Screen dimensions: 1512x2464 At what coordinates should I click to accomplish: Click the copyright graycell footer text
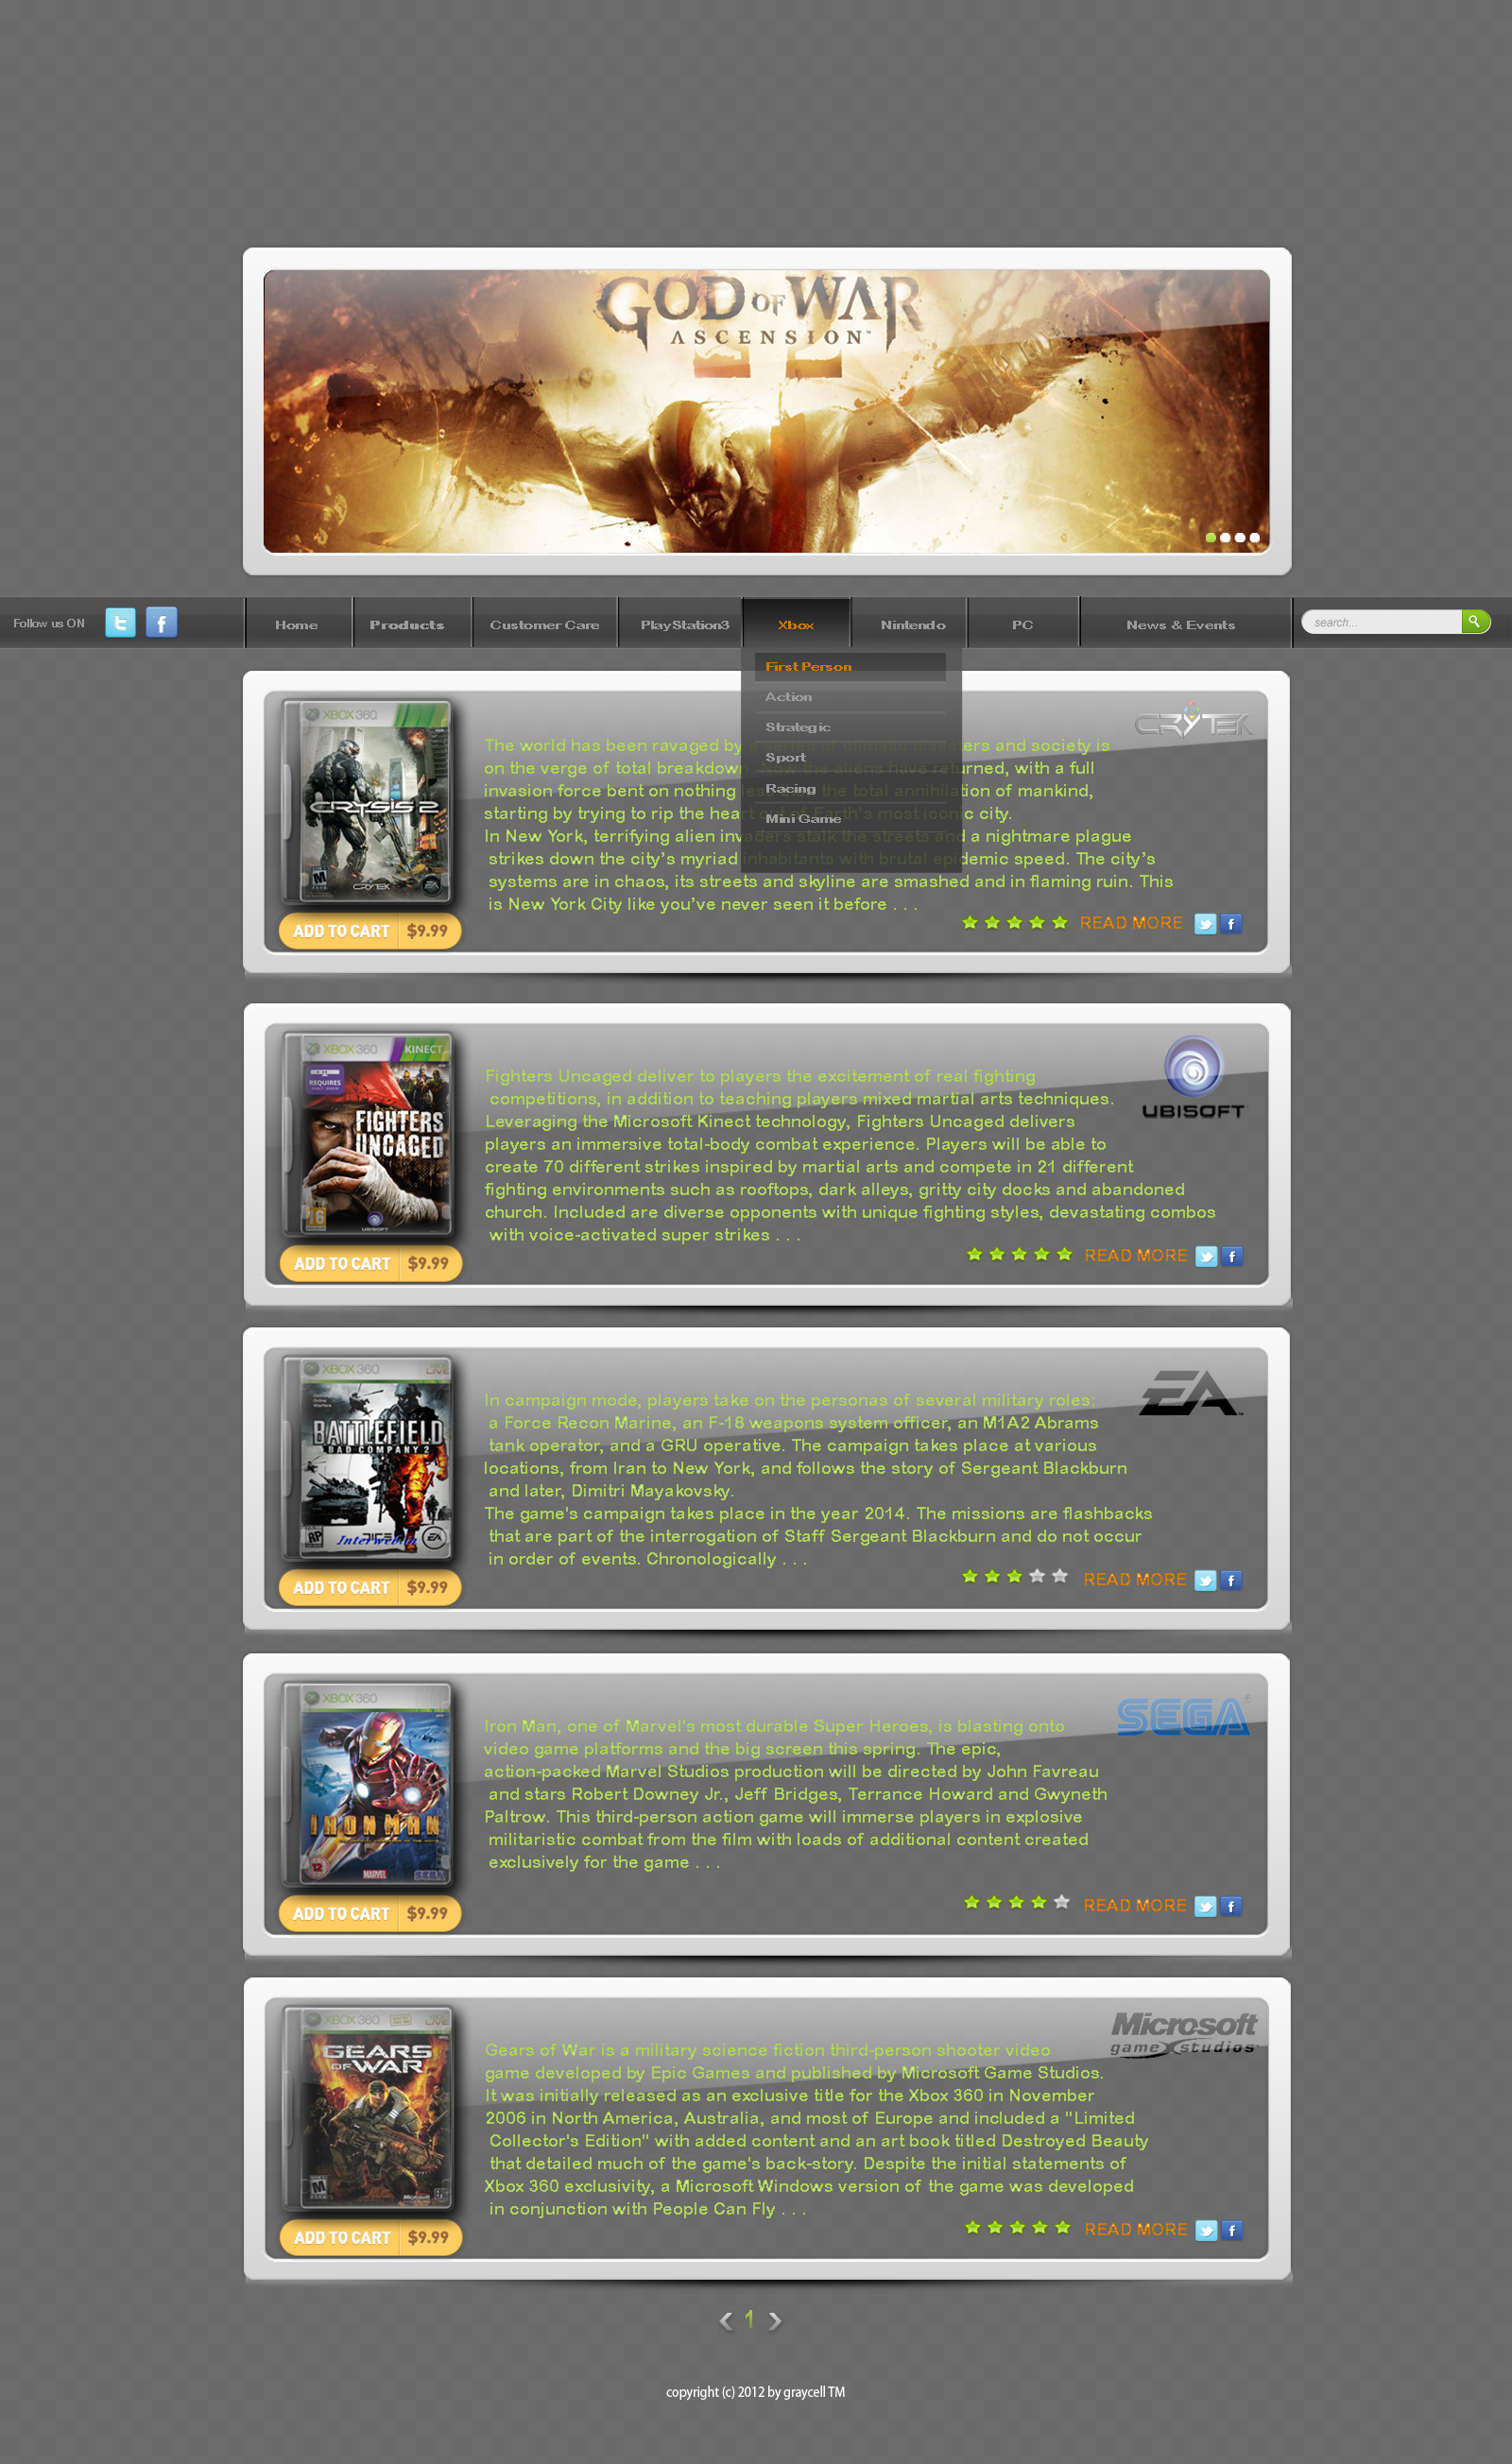pyautogui.click(x=756, y=2393)
